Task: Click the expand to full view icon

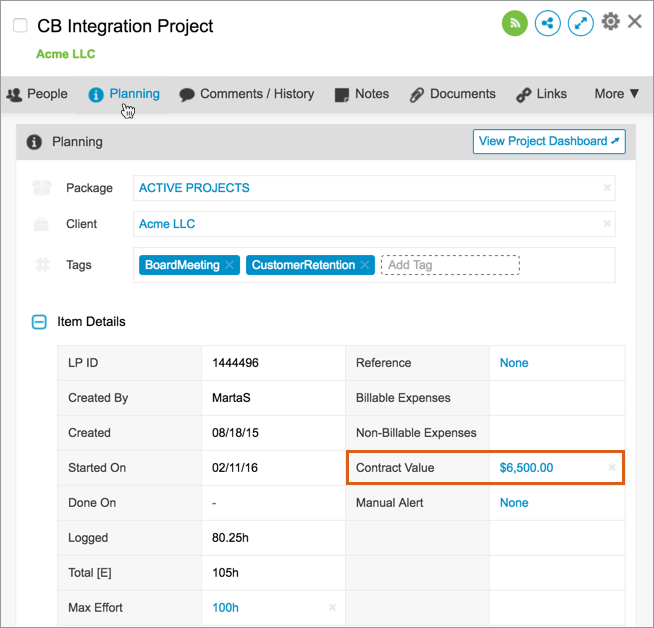Action: click(580, 23)
